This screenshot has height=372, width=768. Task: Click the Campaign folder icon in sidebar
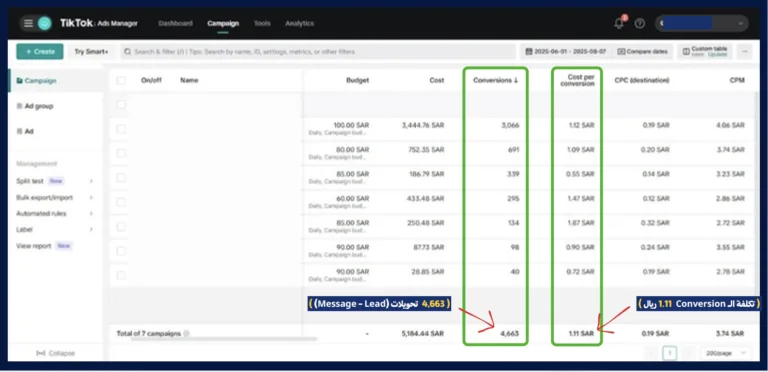point(20,81)
